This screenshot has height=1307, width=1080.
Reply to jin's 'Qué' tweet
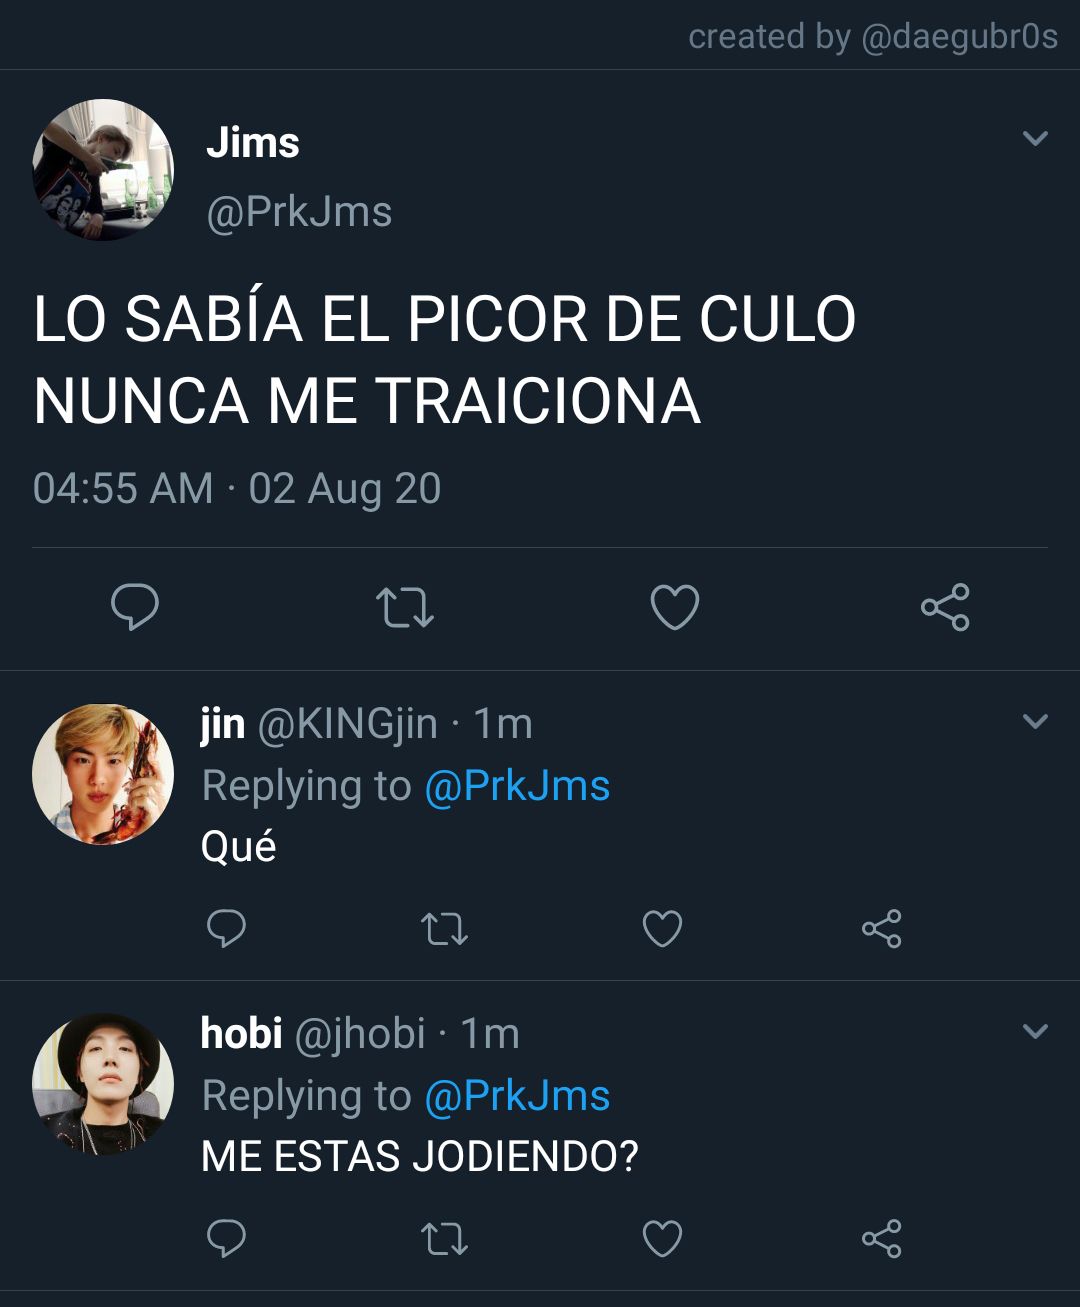pyautogui.click(x=226, y=929)
